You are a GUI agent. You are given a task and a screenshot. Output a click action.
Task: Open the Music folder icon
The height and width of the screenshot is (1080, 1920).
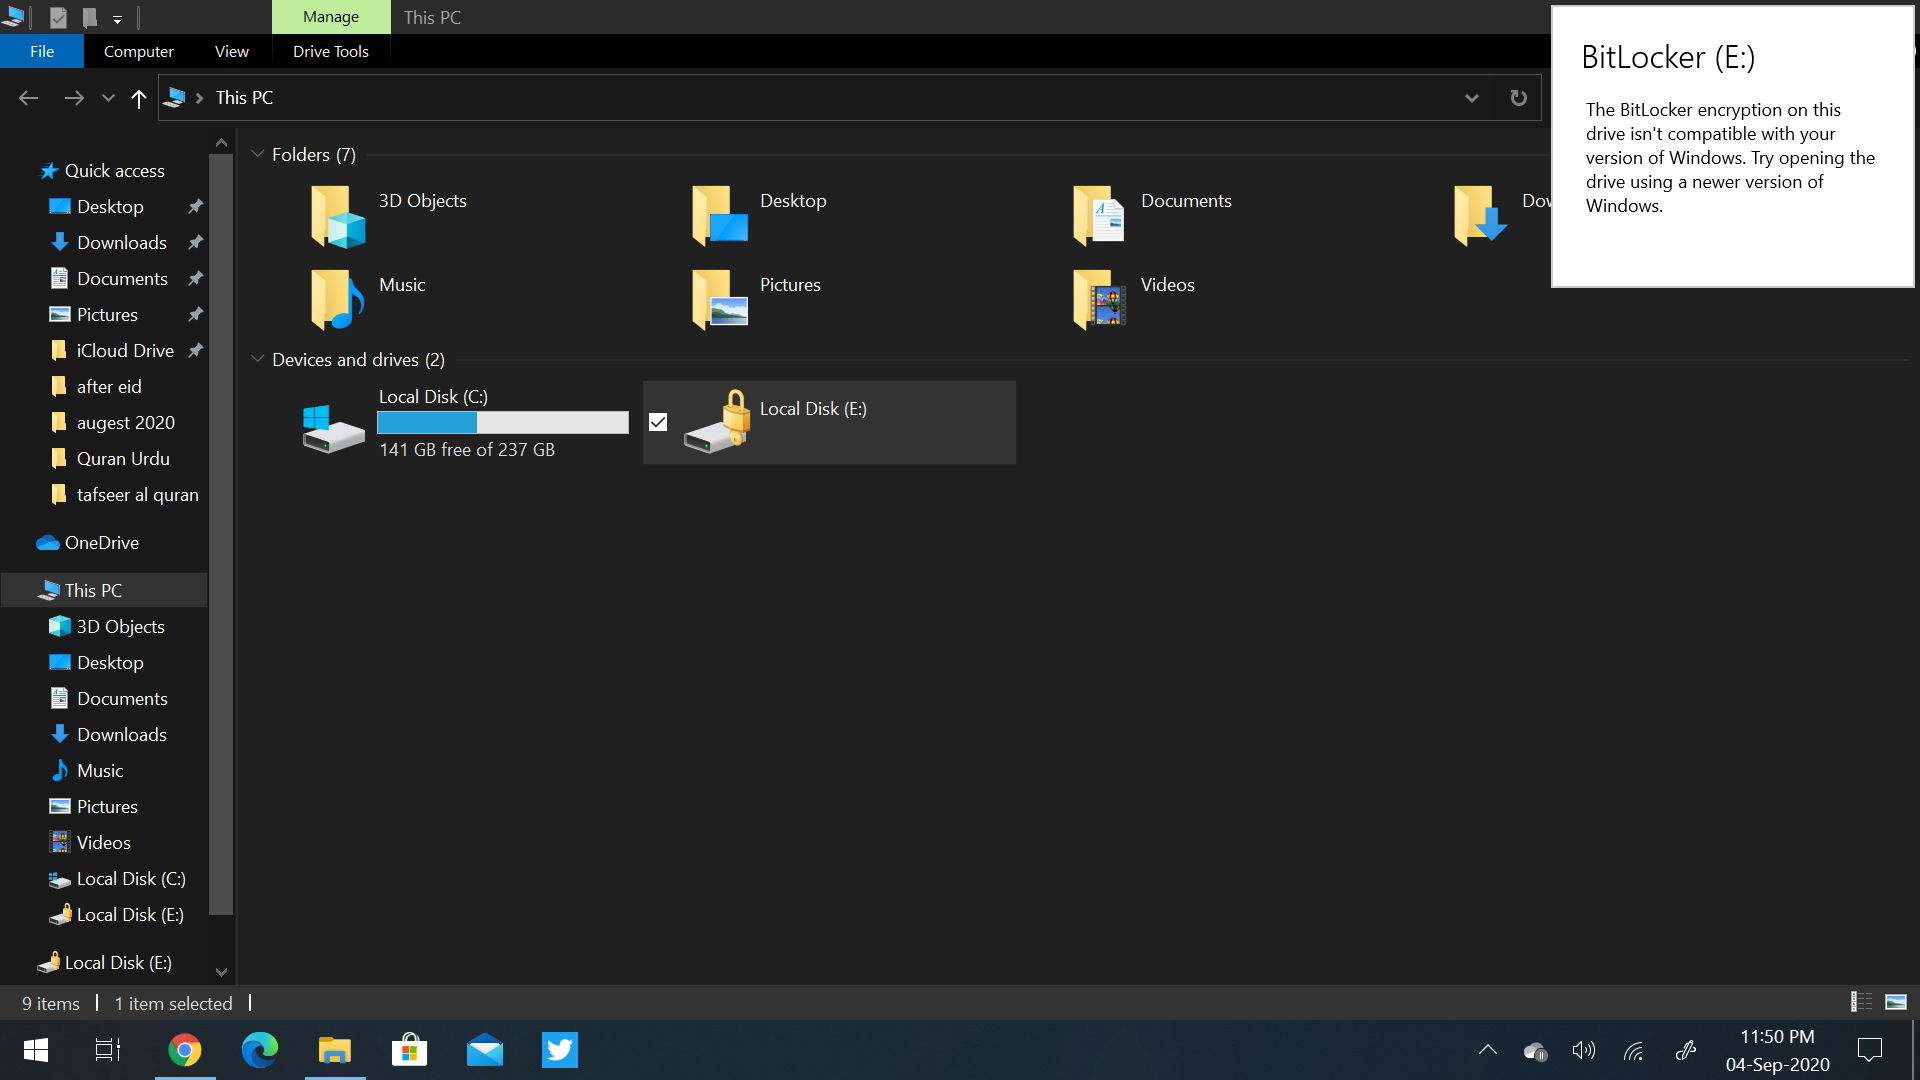coord(337,299)
